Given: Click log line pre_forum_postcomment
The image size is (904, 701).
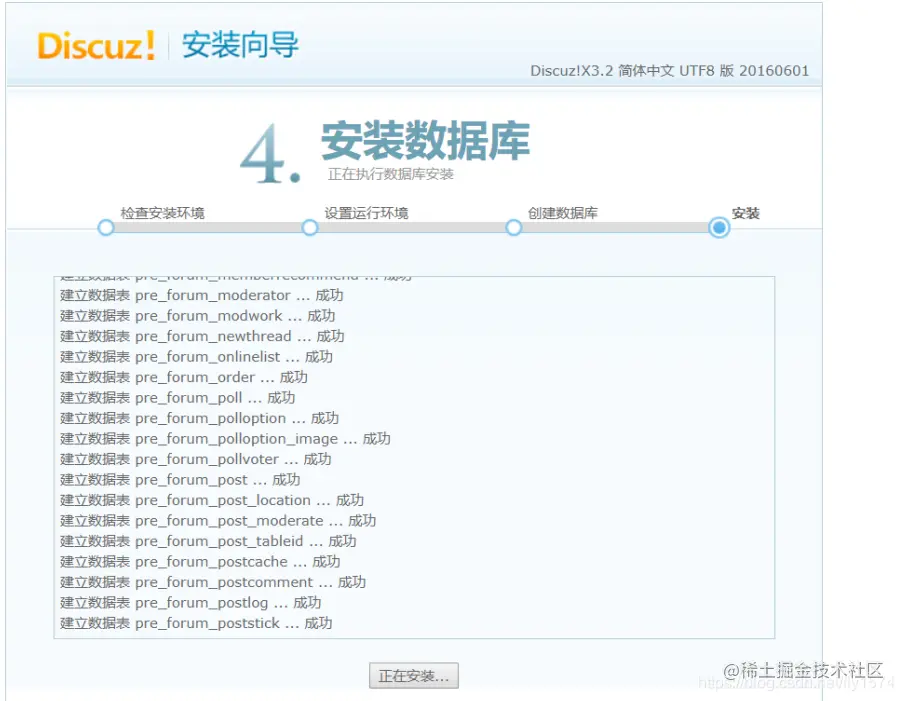Looking at the screenshot, I should pyautogui.click(x=213, y=582).
